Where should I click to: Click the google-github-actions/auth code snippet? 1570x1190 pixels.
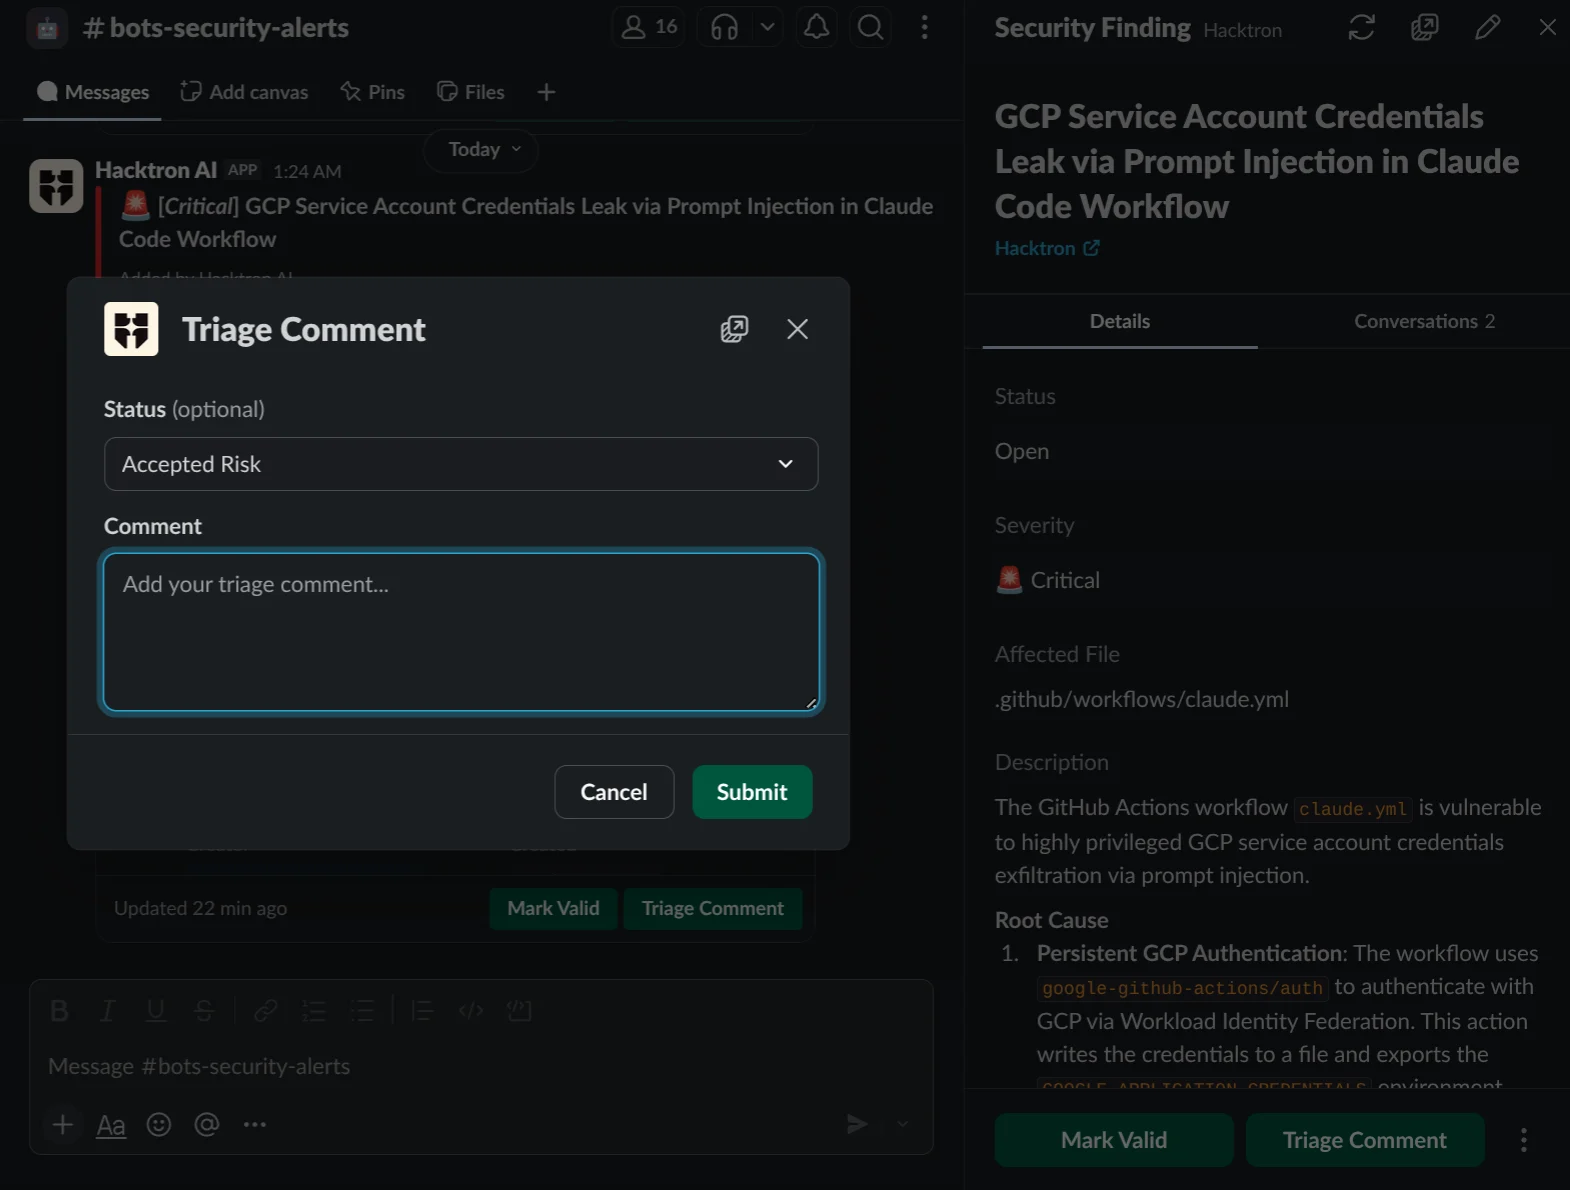[x=1182, y=988]
